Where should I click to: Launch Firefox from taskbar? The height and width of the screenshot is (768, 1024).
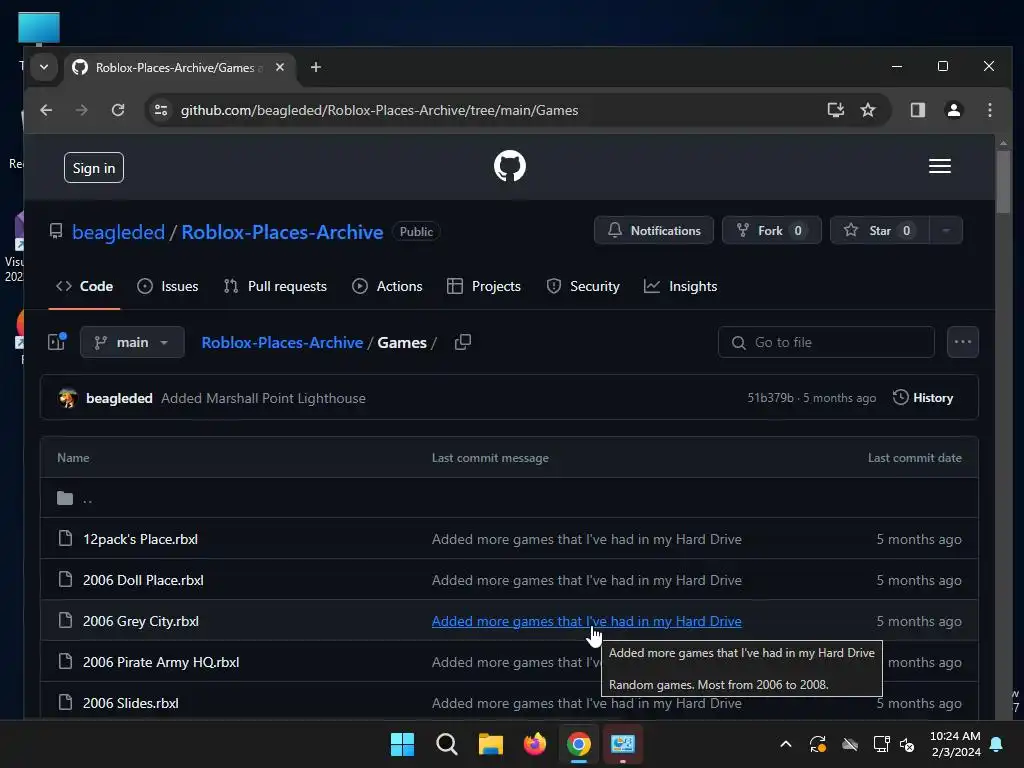[x=535, y=744]
